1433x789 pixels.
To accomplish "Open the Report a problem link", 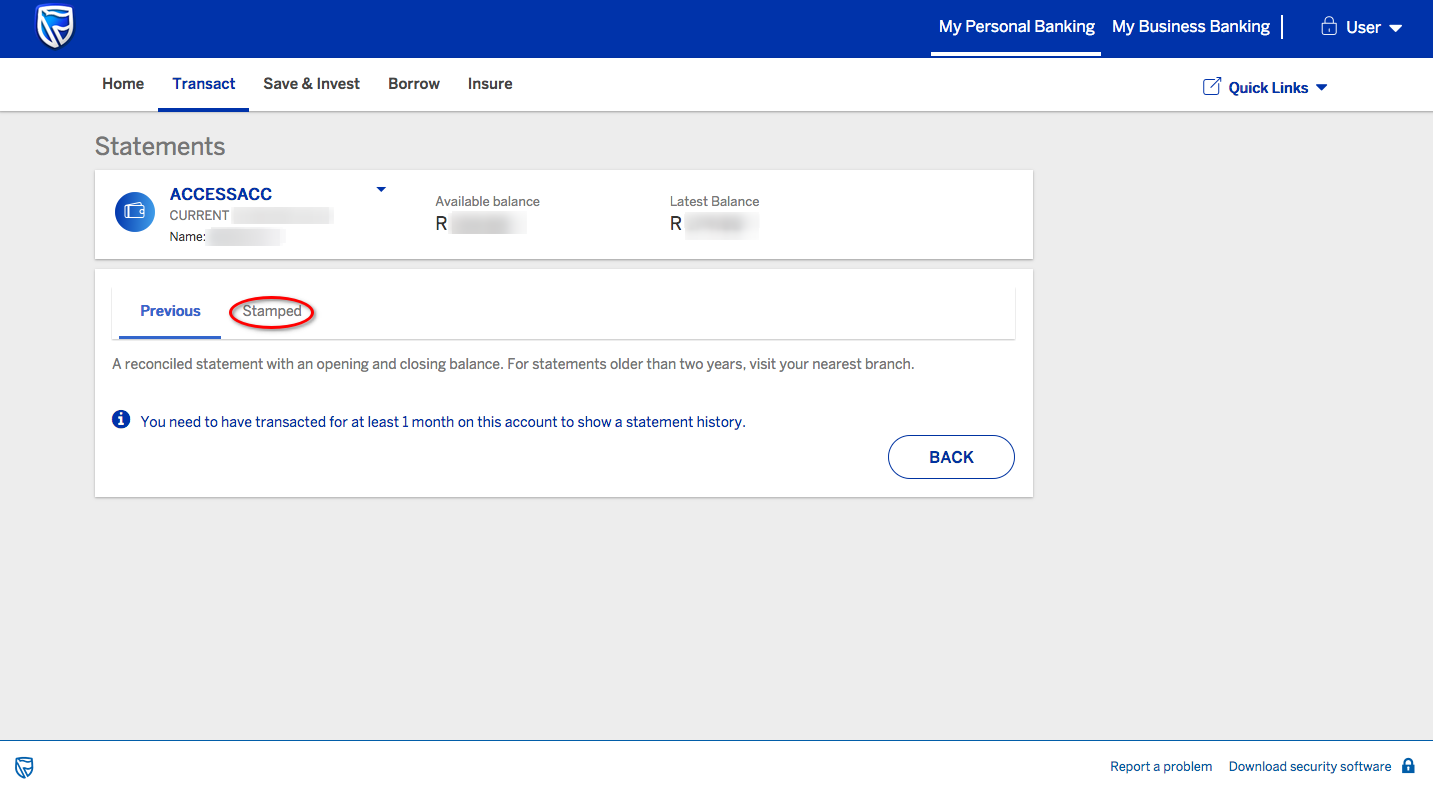I will point(1160,767).
